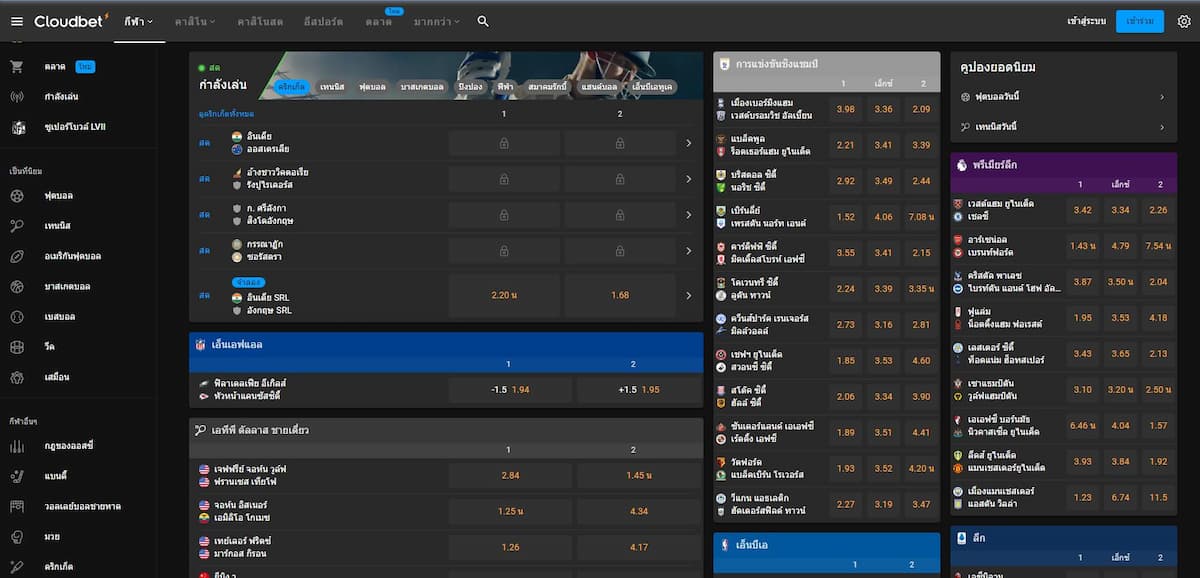Image resolution: width=1200 pixels, height=578 pixels.
Task: Open the search magnifier icon
Action: point(484,21)
